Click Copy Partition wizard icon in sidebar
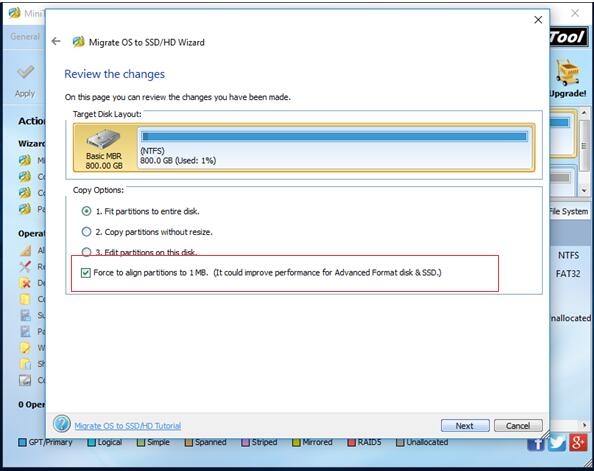 (x=25, y=177)
